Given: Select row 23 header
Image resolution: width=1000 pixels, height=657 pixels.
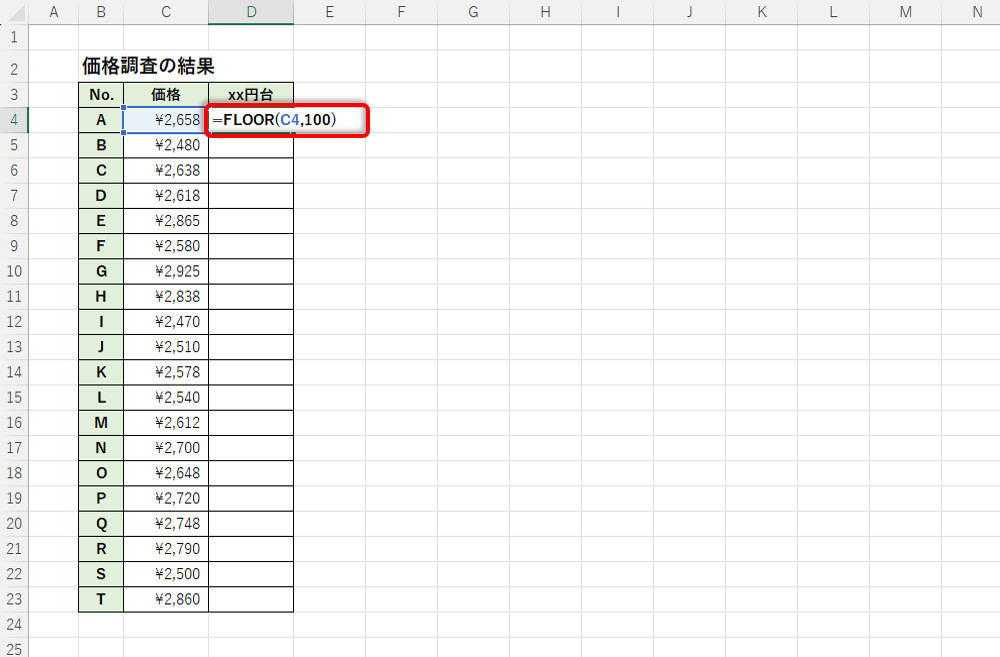Looking at the screenshot, I should coord(14,599).
